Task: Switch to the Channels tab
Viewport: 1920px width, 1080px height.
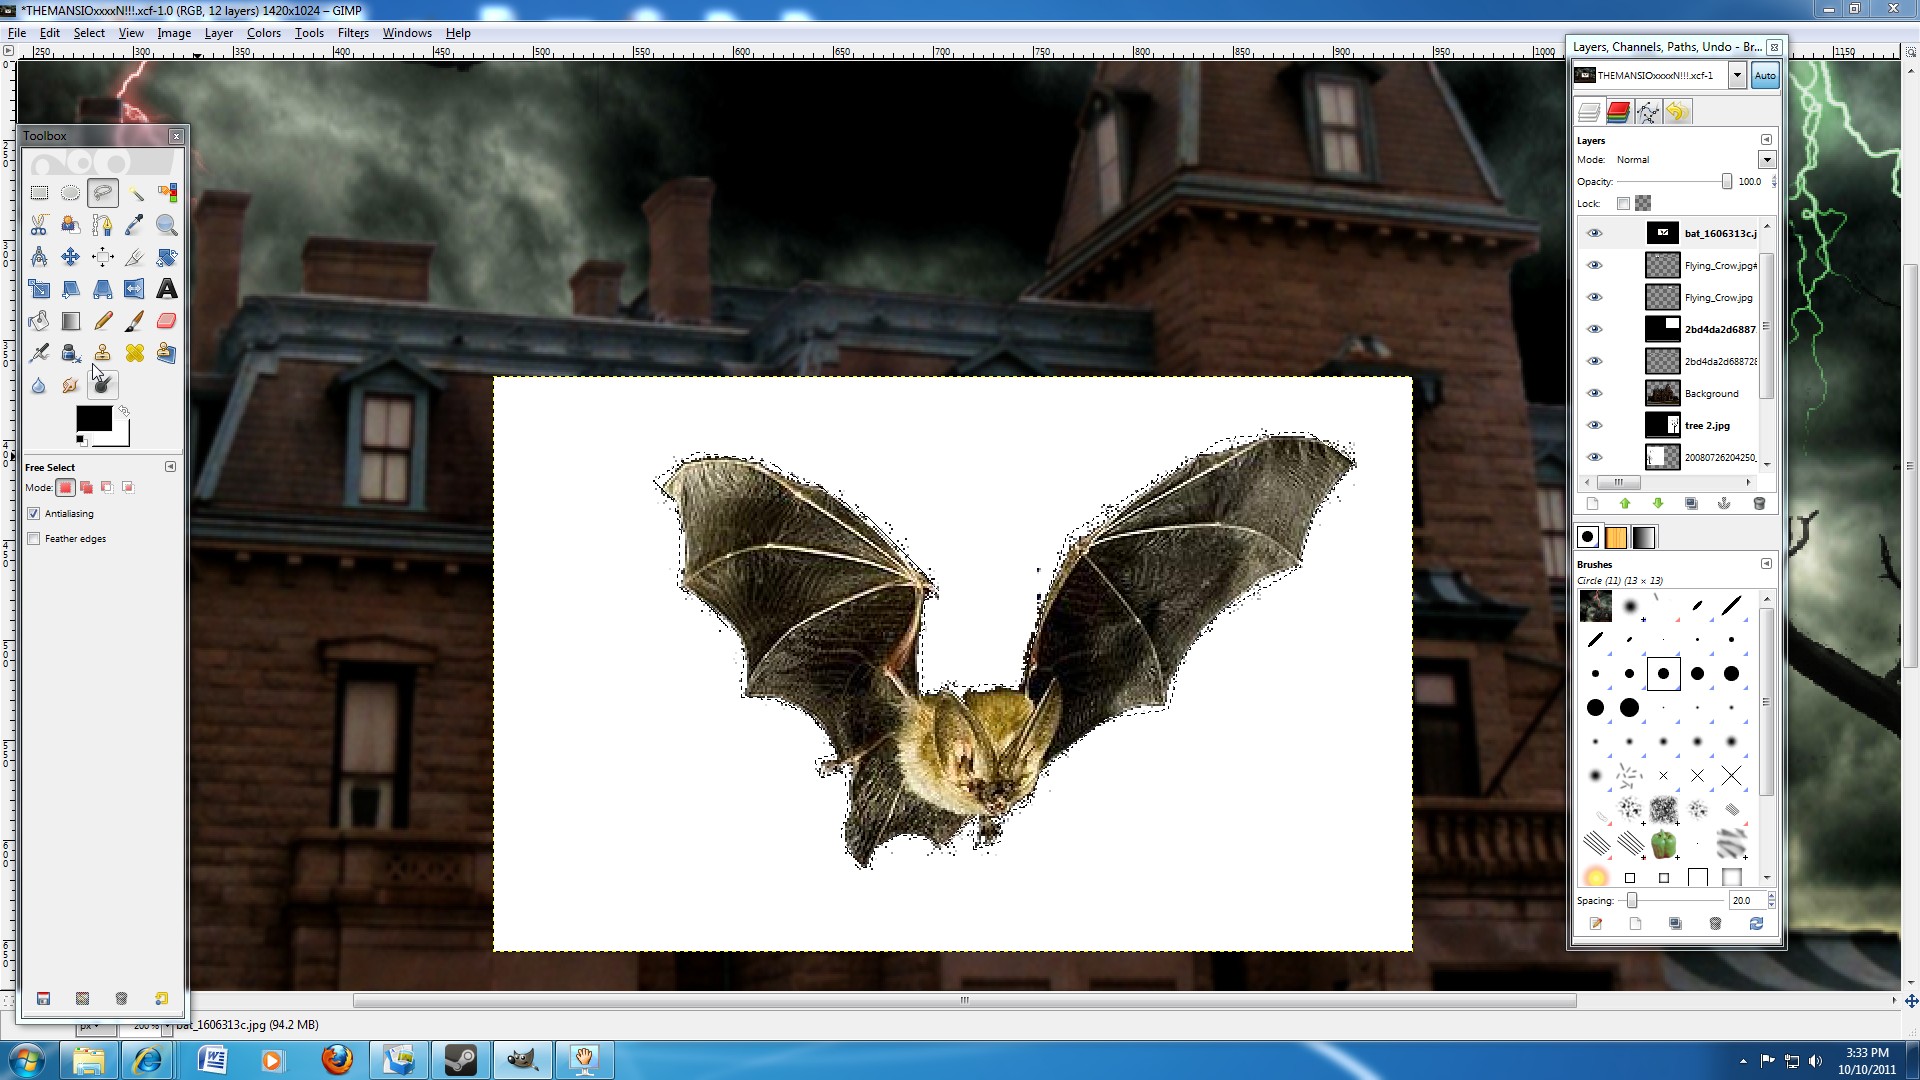Action: [1618, 112]
